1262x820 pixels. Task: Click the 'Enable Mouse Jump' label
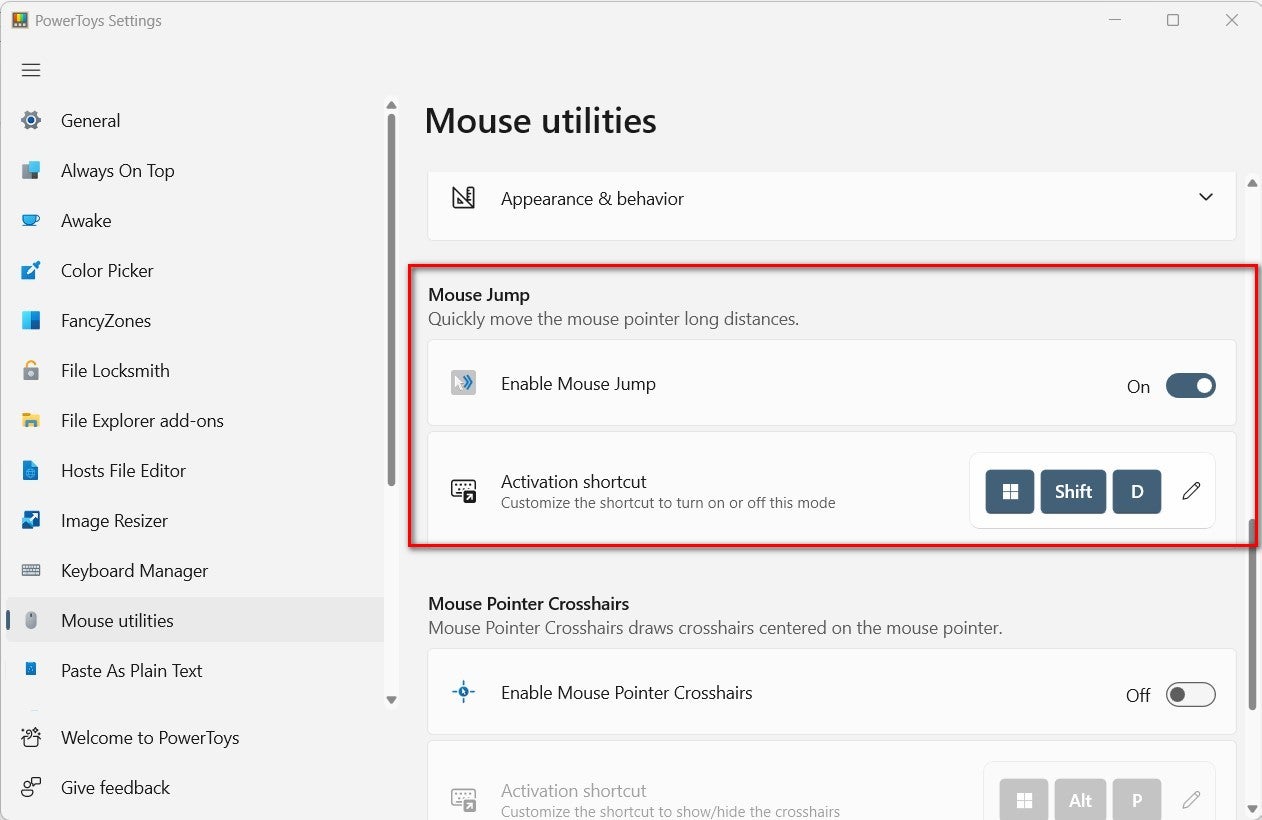pyautogui.click(x=578, y=383)
